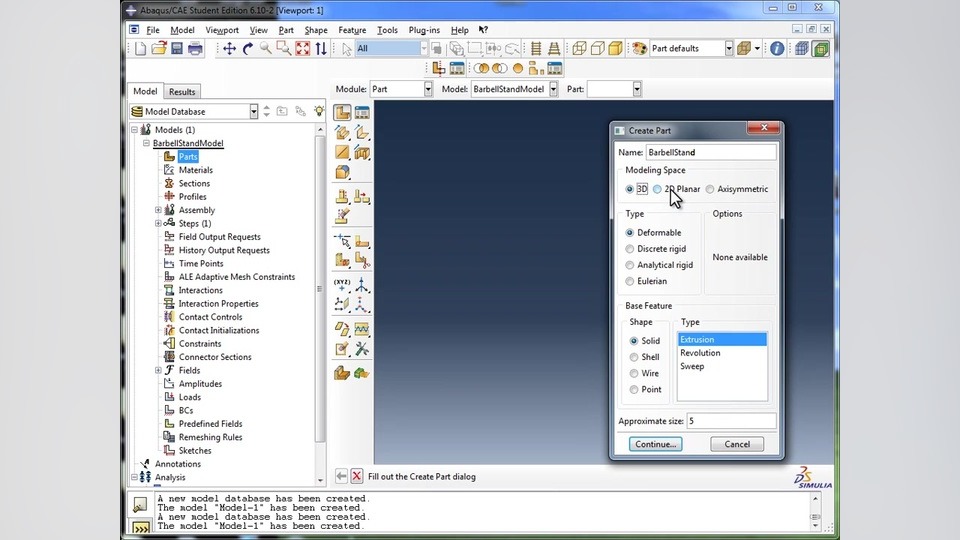Open the Plug-ins menu
Image resolution: width=960 pixels, height=540 pixels.
click(x=425, y=30)
